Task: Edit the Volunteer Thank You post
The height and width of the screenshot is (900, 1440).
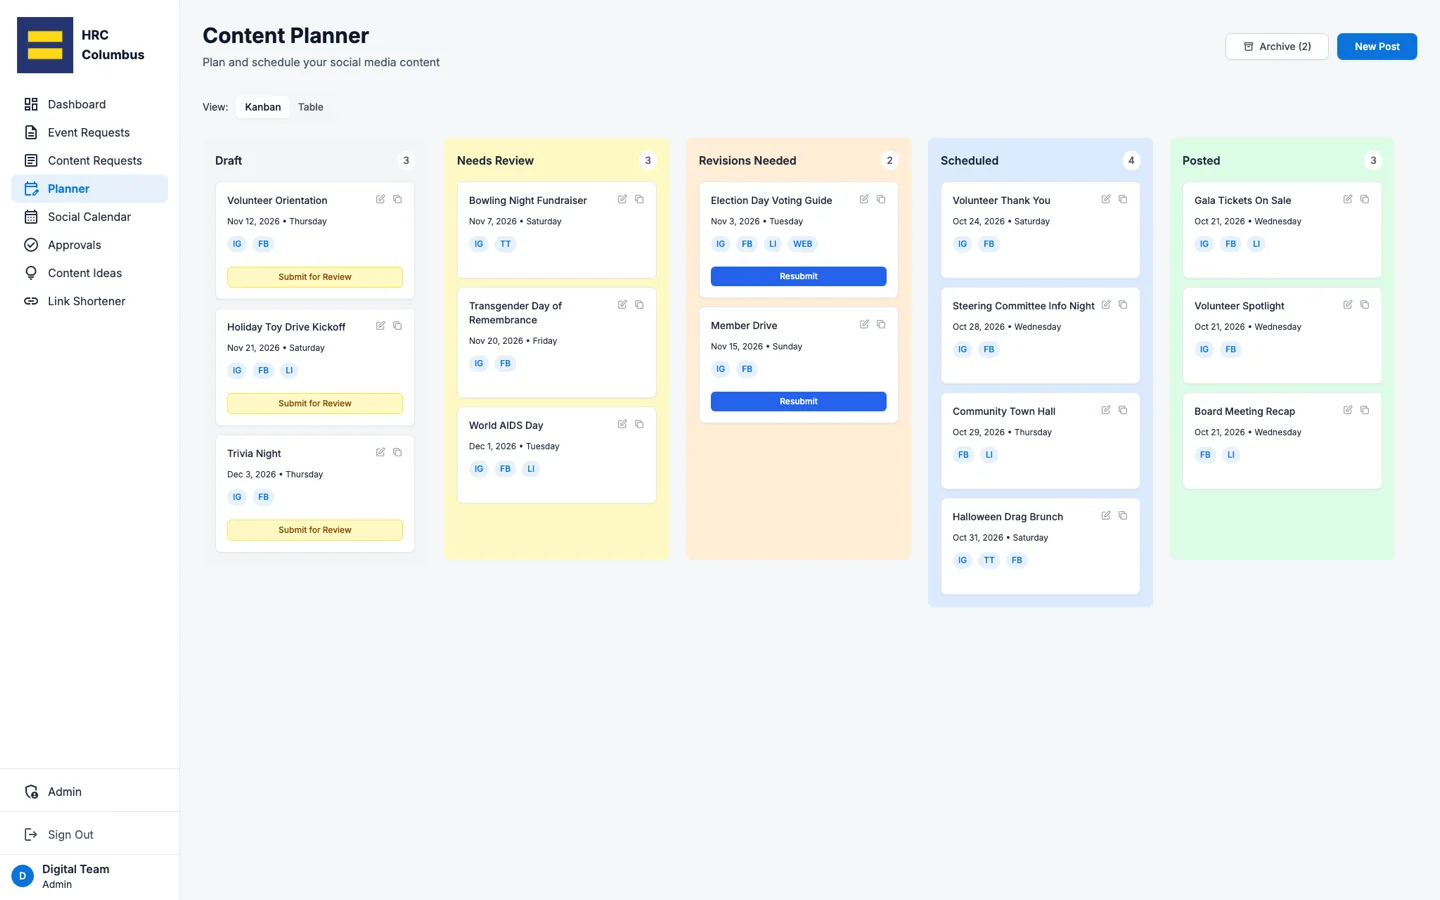Action: [1106, 199]
